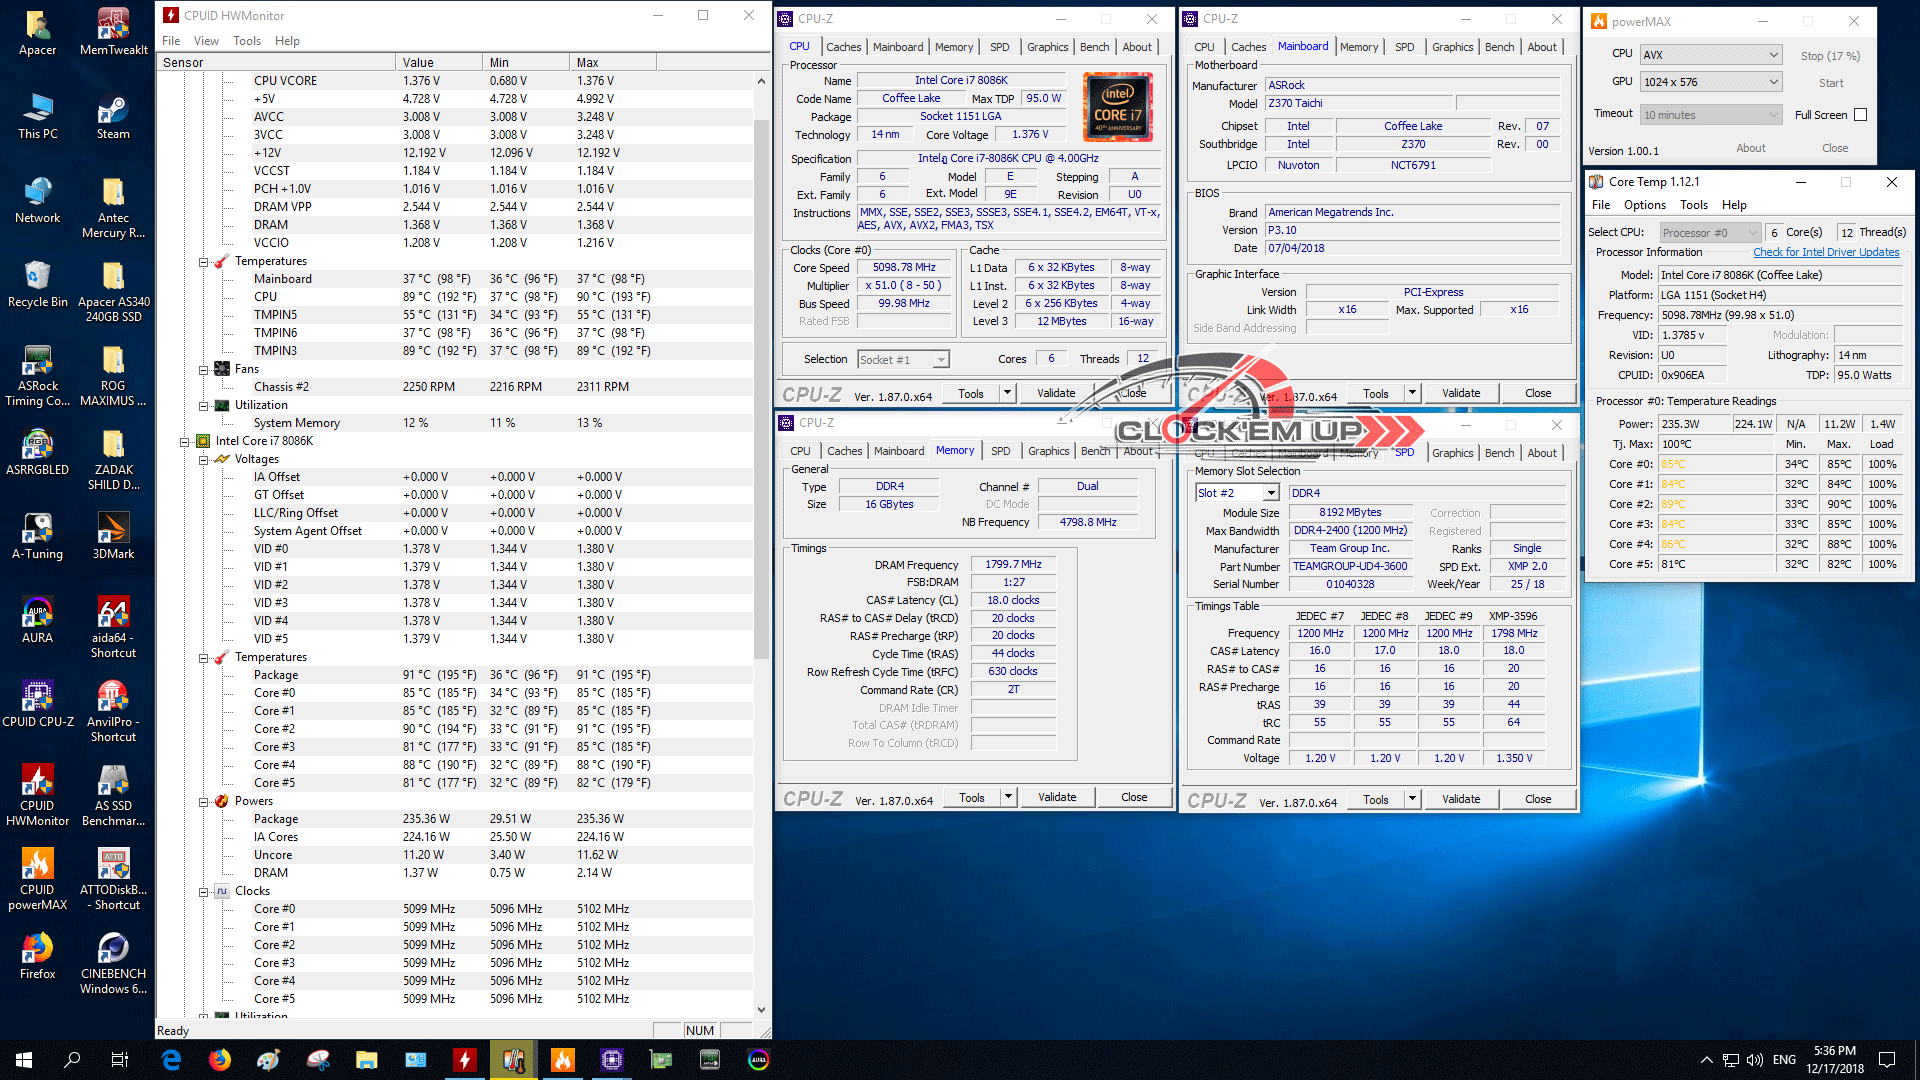The height and width of the screenshot is (1080, 1920).
Task: Select the Chassis #2 fan row
Action: tap(455, 387)
